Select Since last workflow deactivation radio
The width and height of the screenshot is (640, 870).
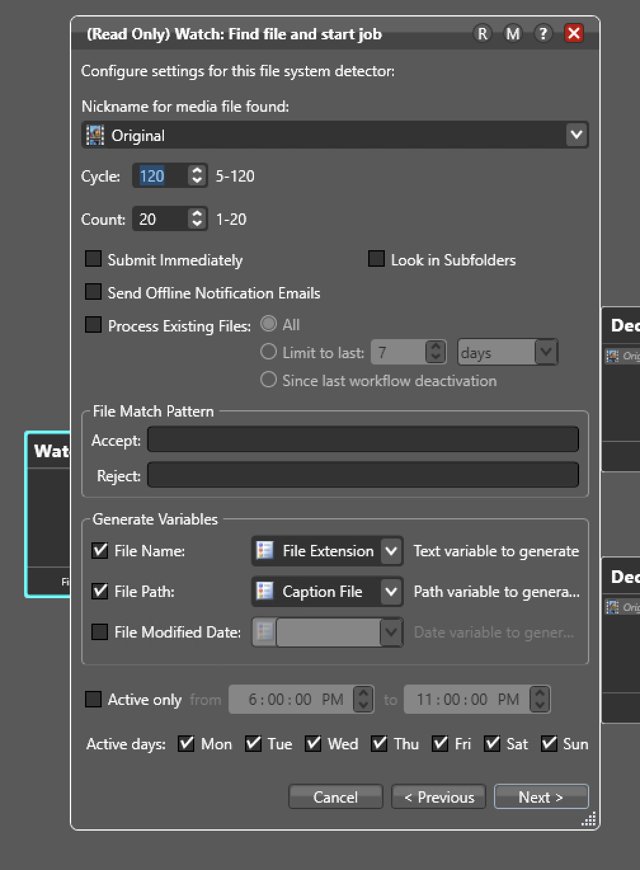coord(268,380)
